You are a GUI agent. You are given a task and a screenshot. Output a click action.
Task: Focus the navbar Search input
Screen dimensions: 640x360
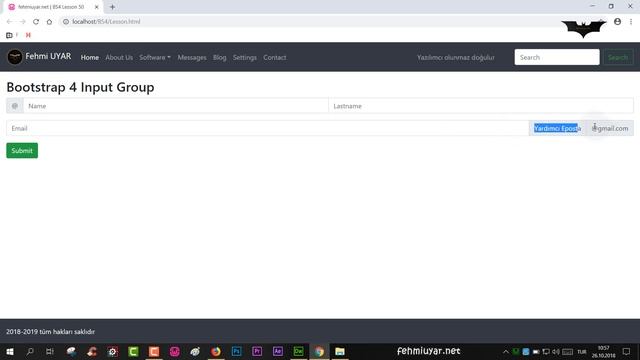557,58
